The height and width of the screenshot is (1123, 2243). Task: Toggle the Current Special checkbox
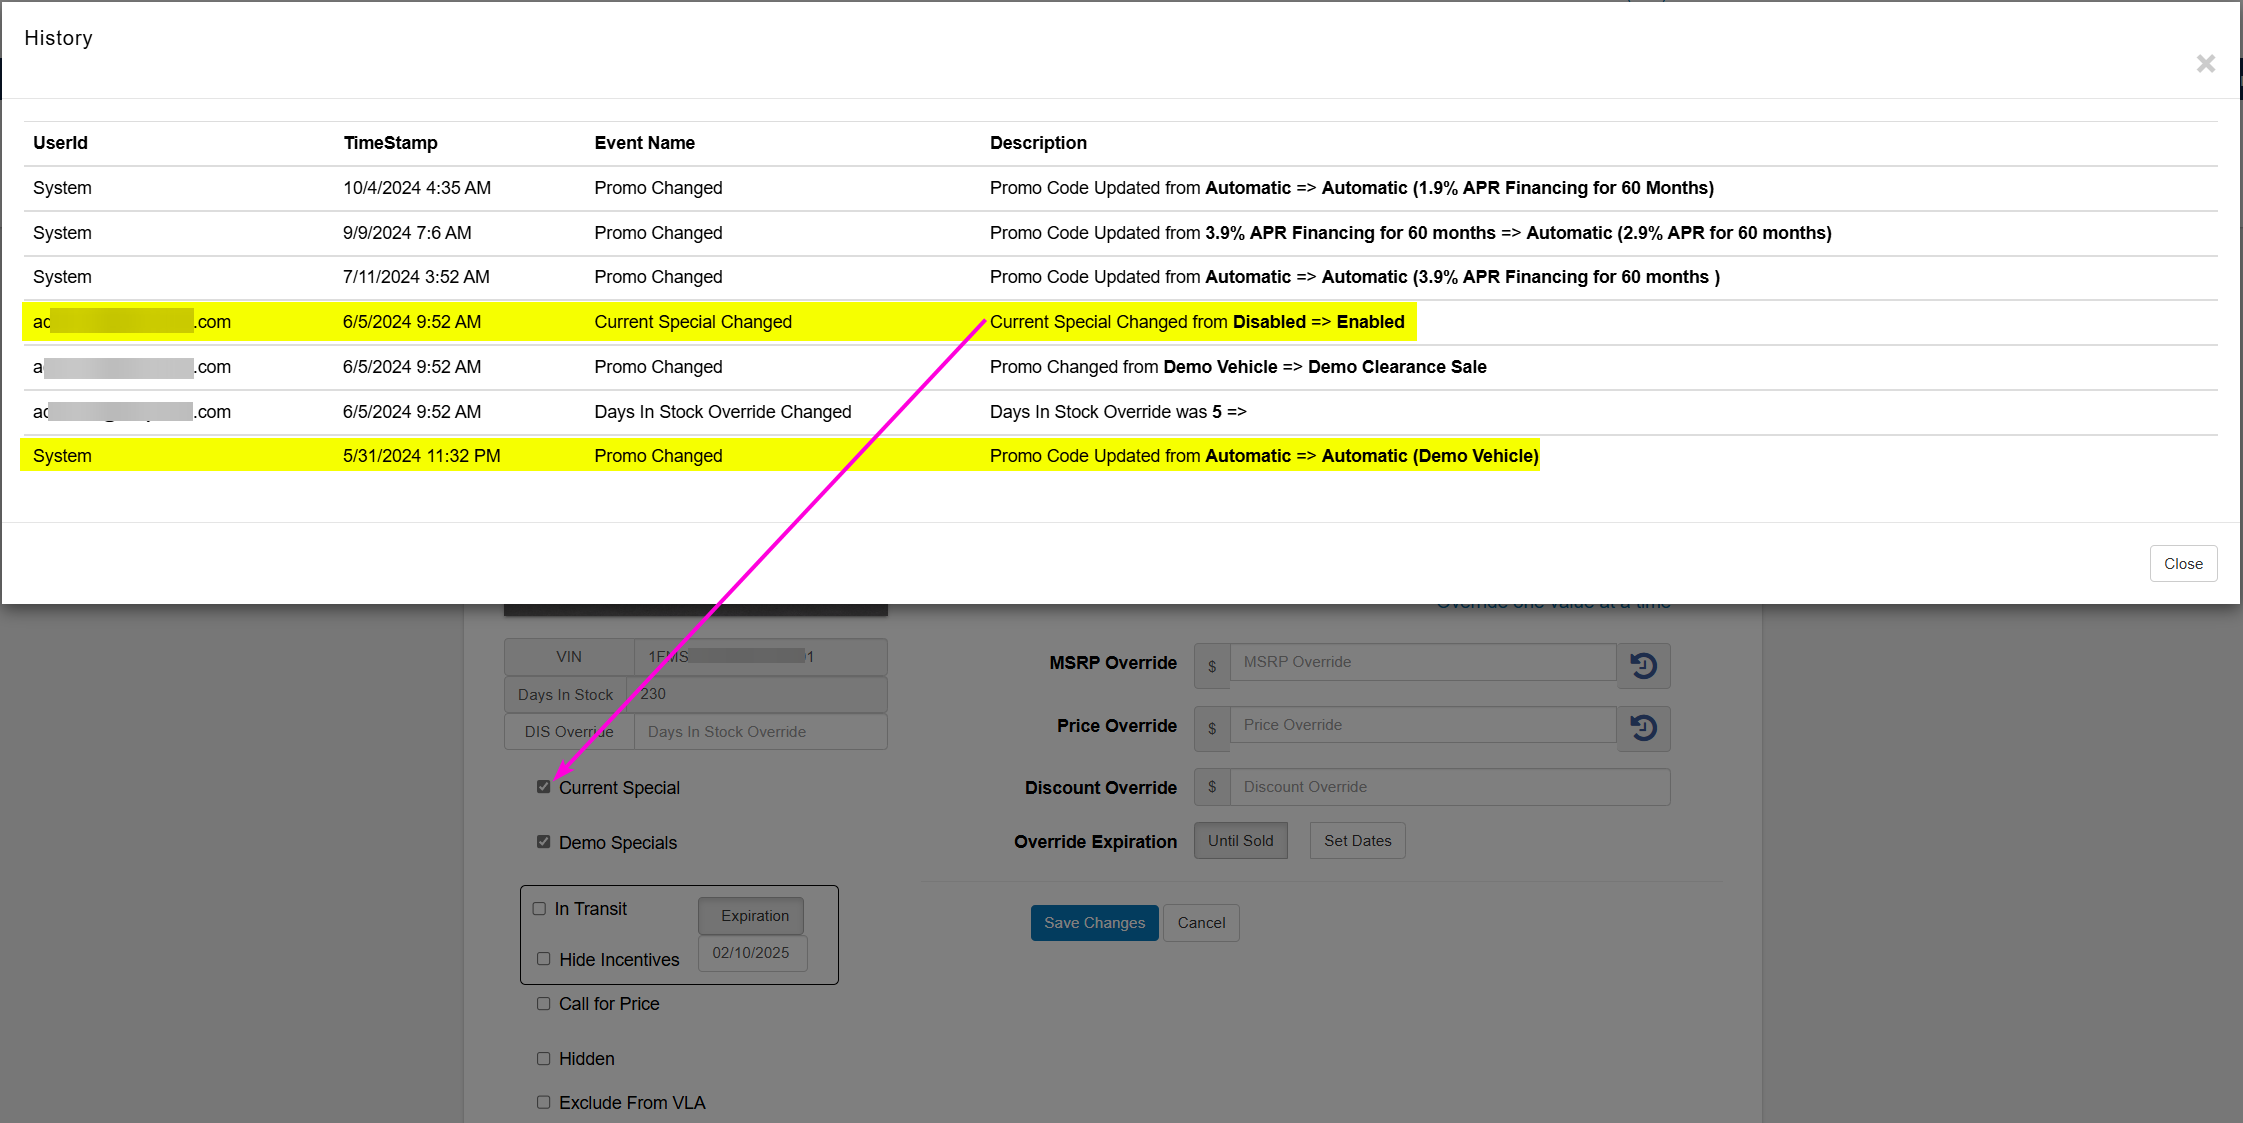pos(544,787)
